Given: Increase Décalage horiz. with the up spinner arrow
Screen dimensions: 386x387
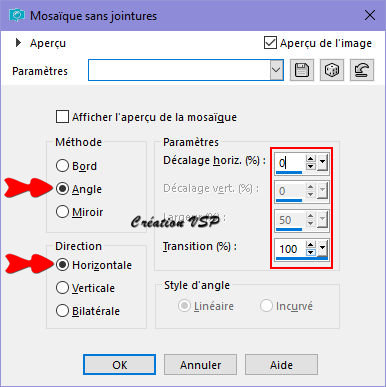Looking at the screenshot, I should [311, 159].
